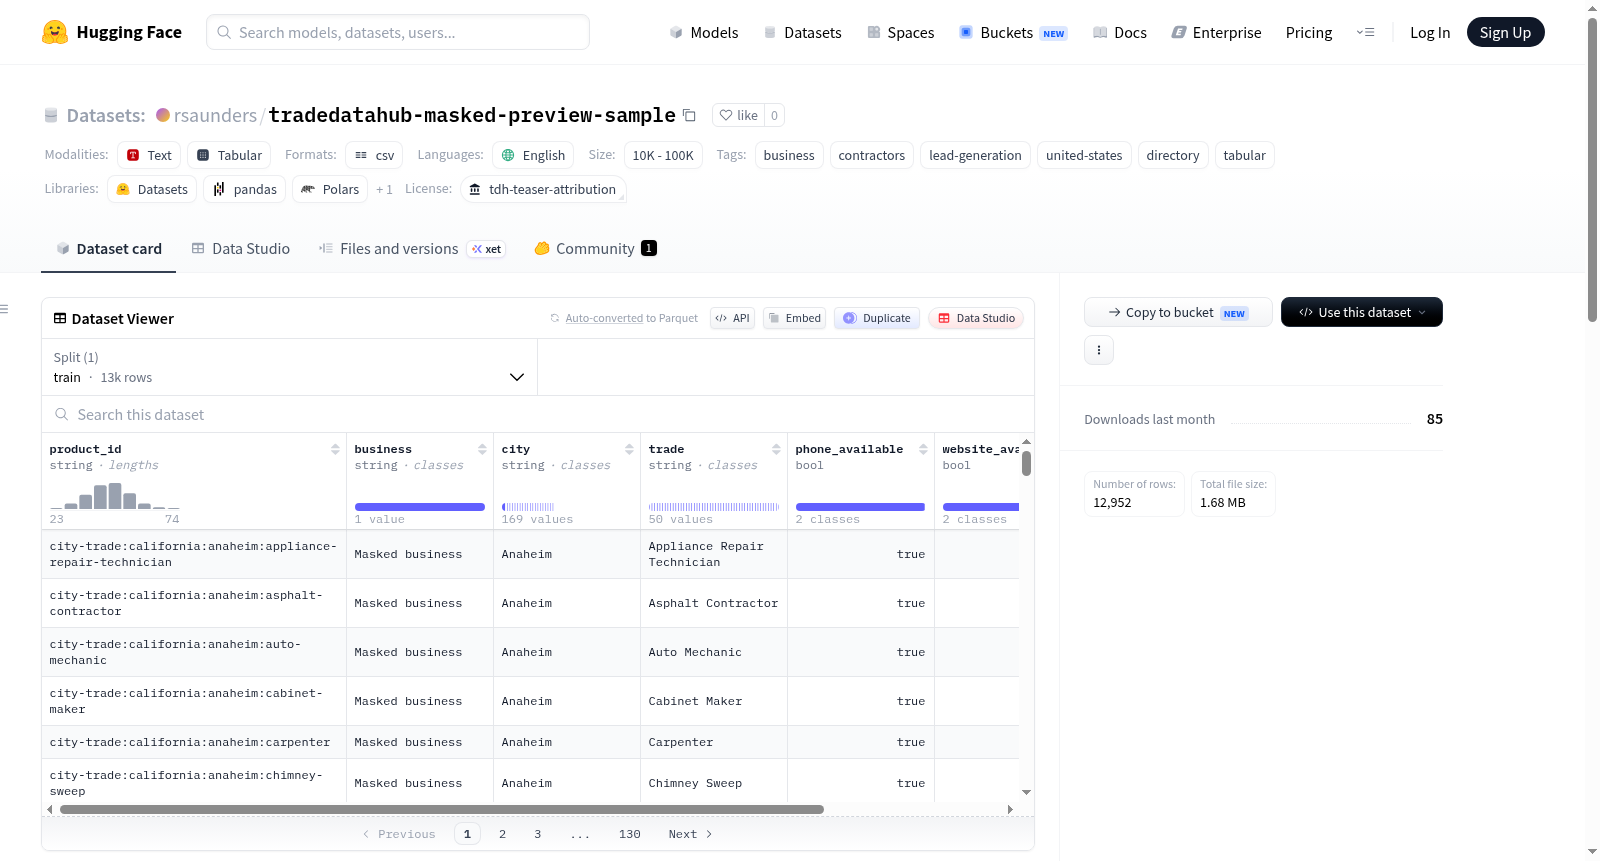Click the Polars library tag
Viewport: 1600px width, 861px height.
pos(330,189)
